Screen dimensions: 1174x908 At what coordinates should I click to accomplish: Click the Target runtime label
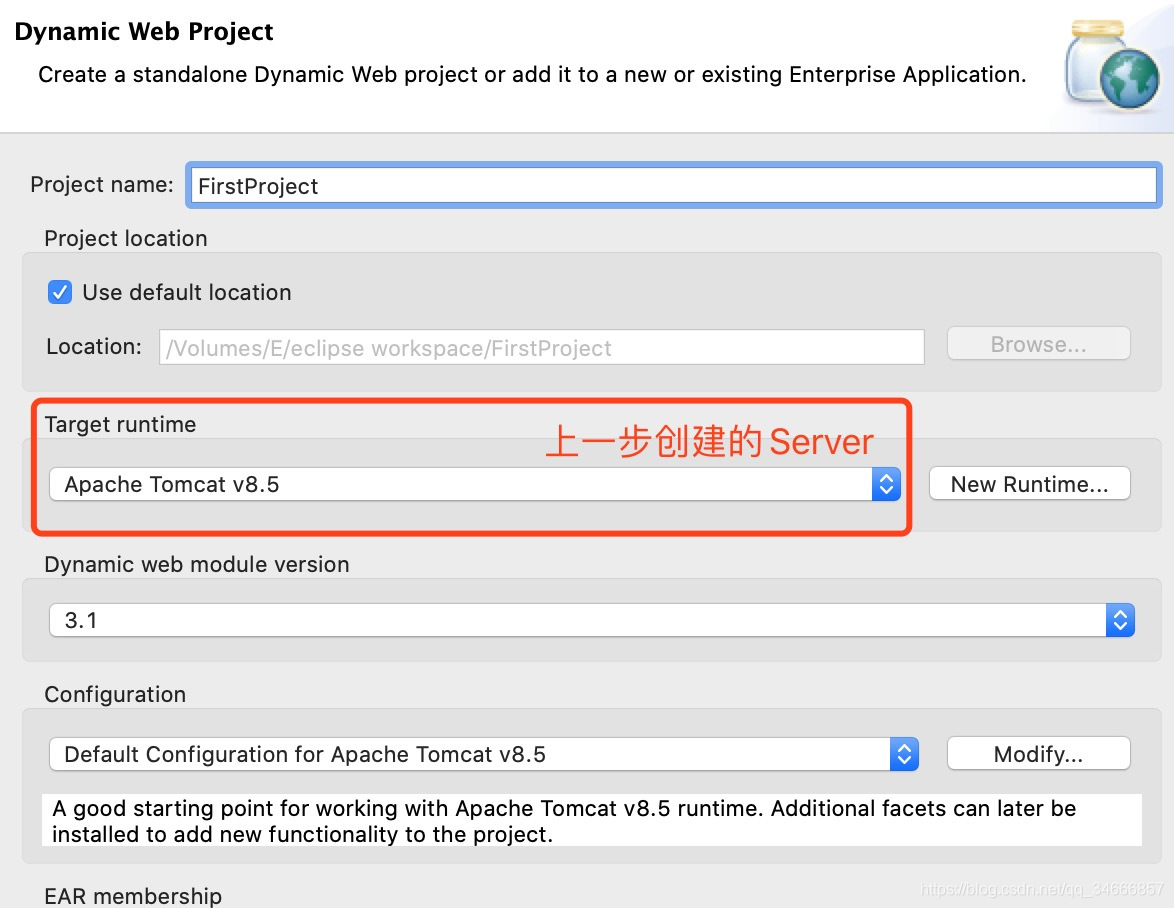tap(121, 424)
